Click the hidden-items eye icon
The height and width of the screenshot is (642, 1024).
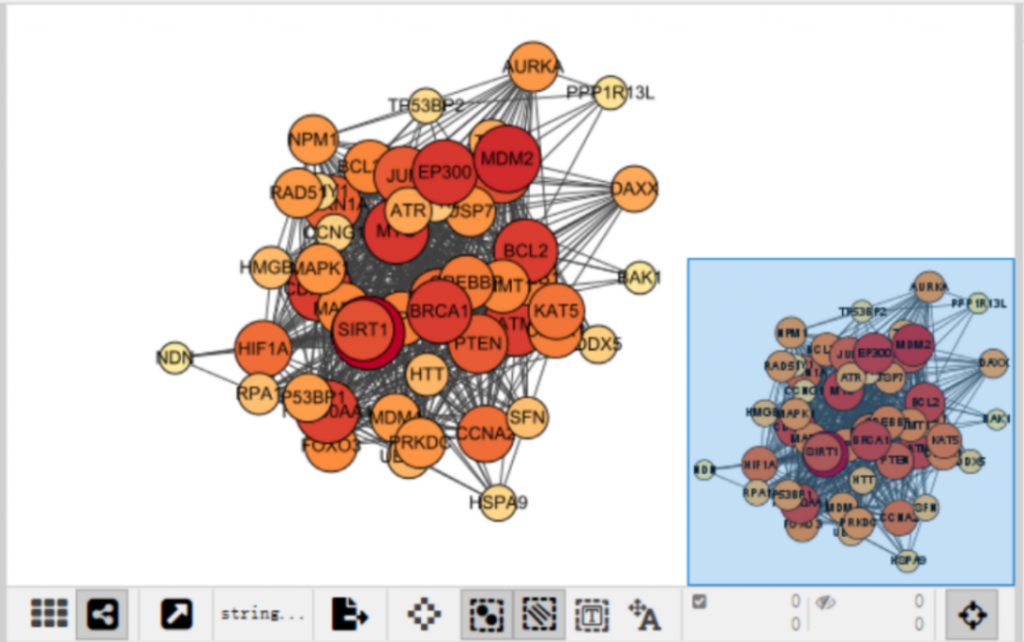825,601
